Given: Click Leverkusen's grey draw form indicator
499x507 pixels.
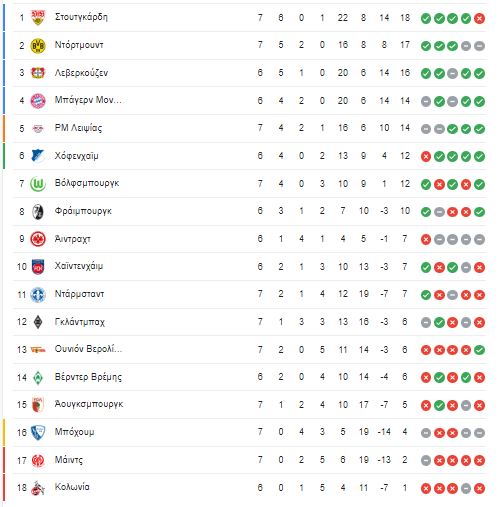Looking at the screenshot, I should pos(452,73).
